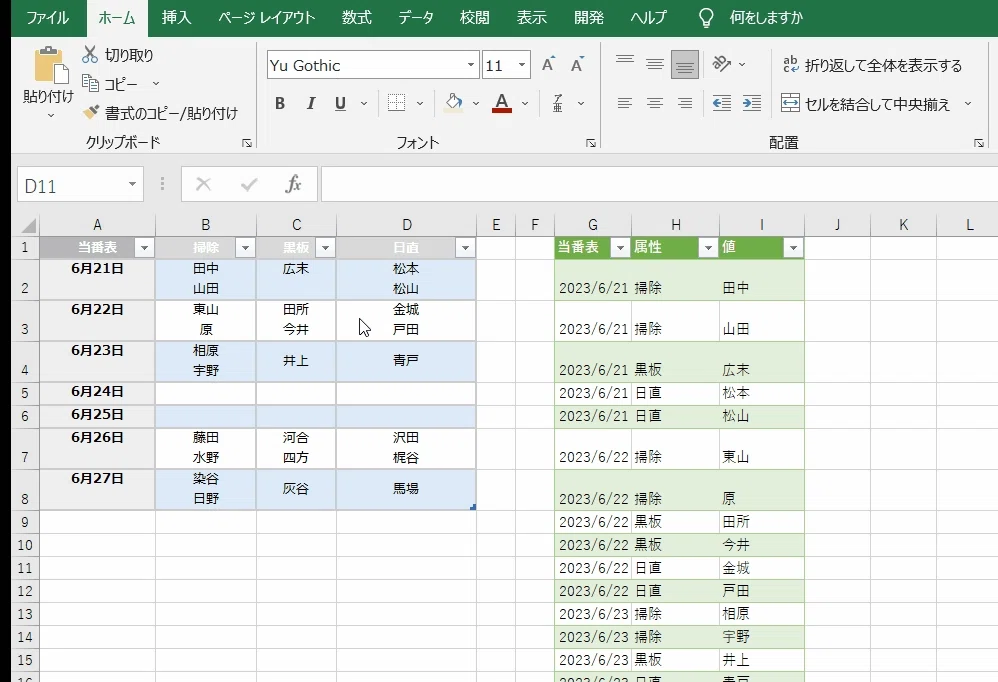The image size is (998, 682).
Task: Switch to ページ レイアウト tab
Action: [x=267, y=17]
